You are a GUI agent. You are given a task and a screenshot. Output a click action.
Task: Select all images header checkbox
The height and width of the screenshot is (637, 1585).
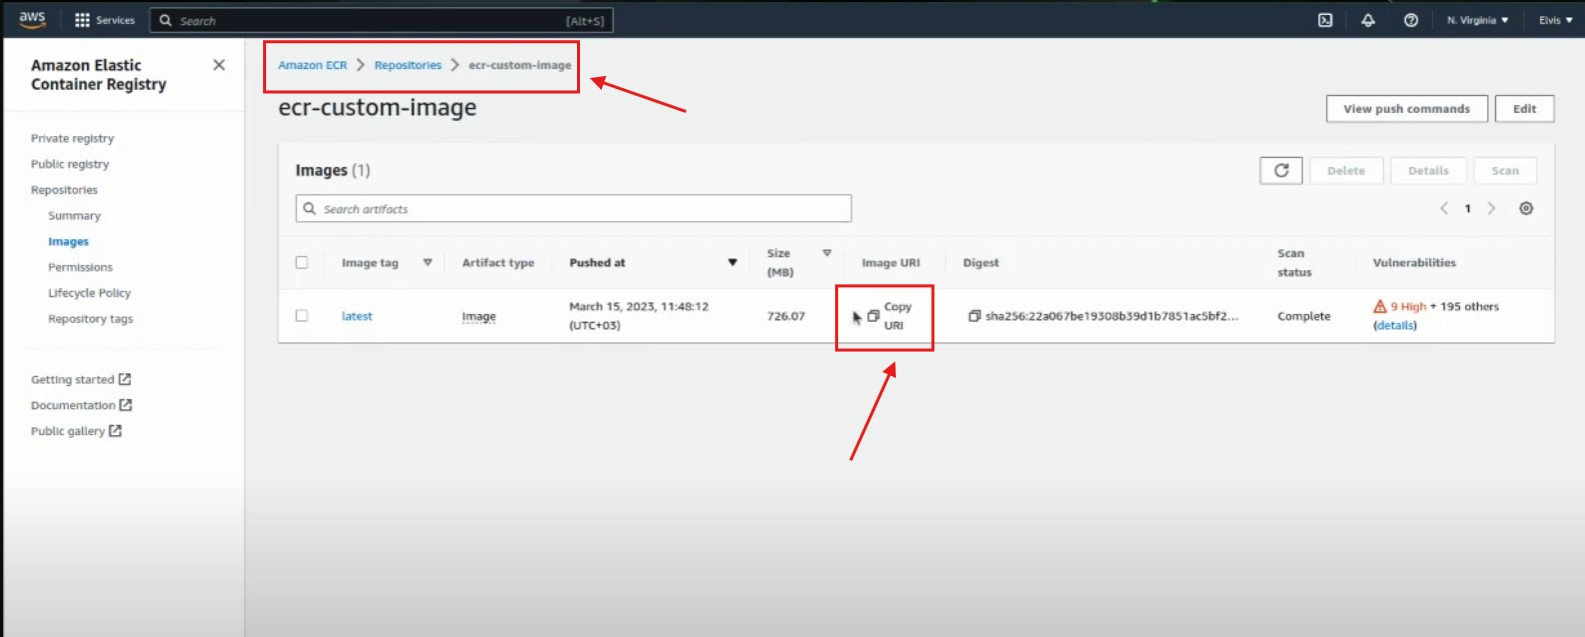(302, 263)
